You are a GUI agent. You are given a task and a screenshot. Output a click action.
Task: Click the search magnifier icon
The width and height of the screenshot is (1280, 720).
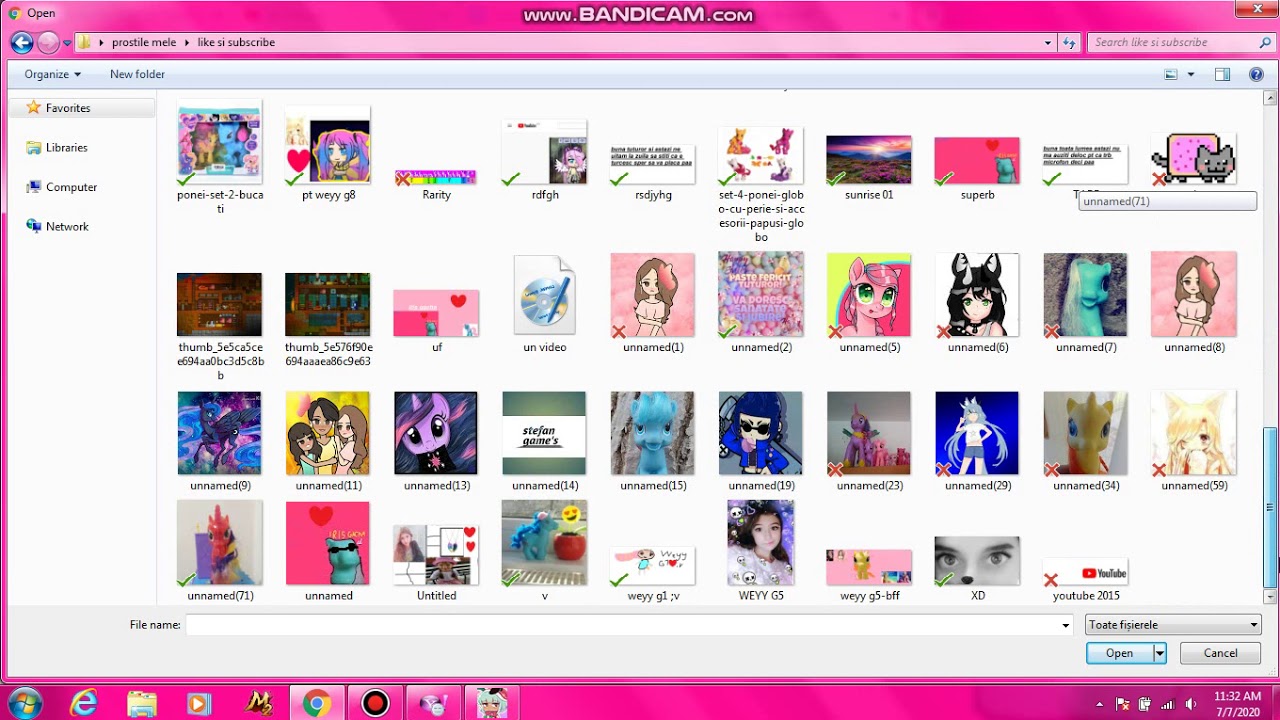pos(1264,42)
